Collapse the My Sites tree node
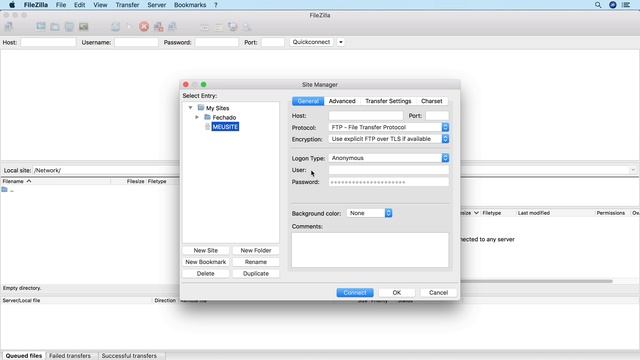Image resolution: width=640 pixels, height=360 pixels. (190, 108)
